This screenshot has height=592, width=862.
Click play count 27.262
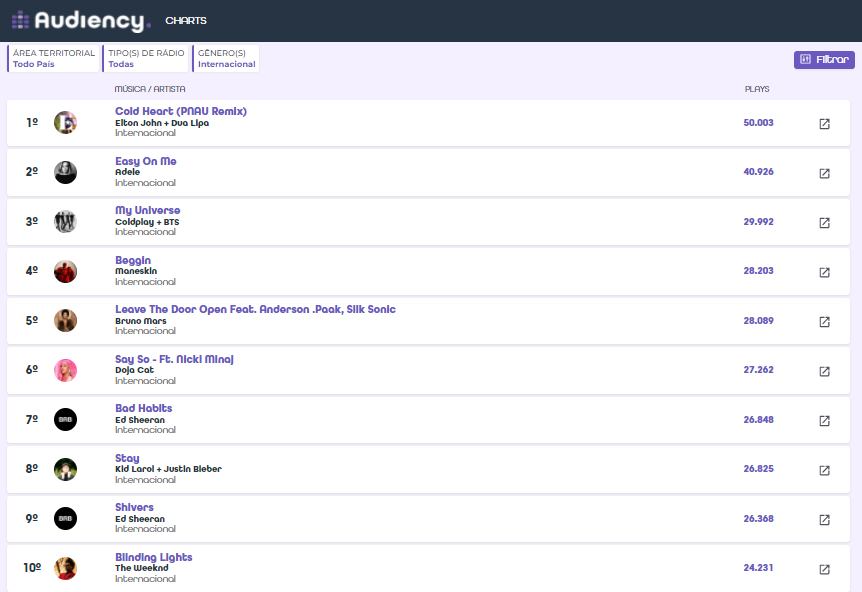click(x=758, y=369)
